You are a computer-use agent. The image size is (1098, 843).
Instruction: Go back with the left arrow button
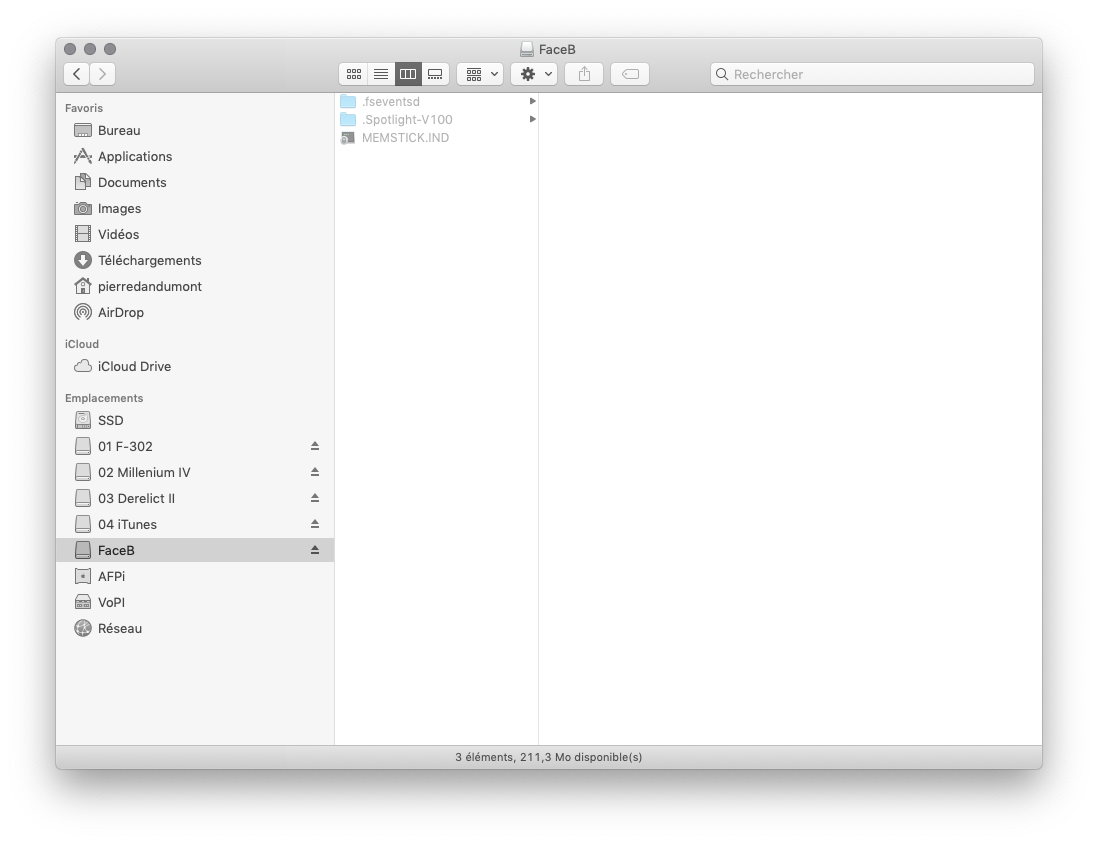(x=77, y=74)
